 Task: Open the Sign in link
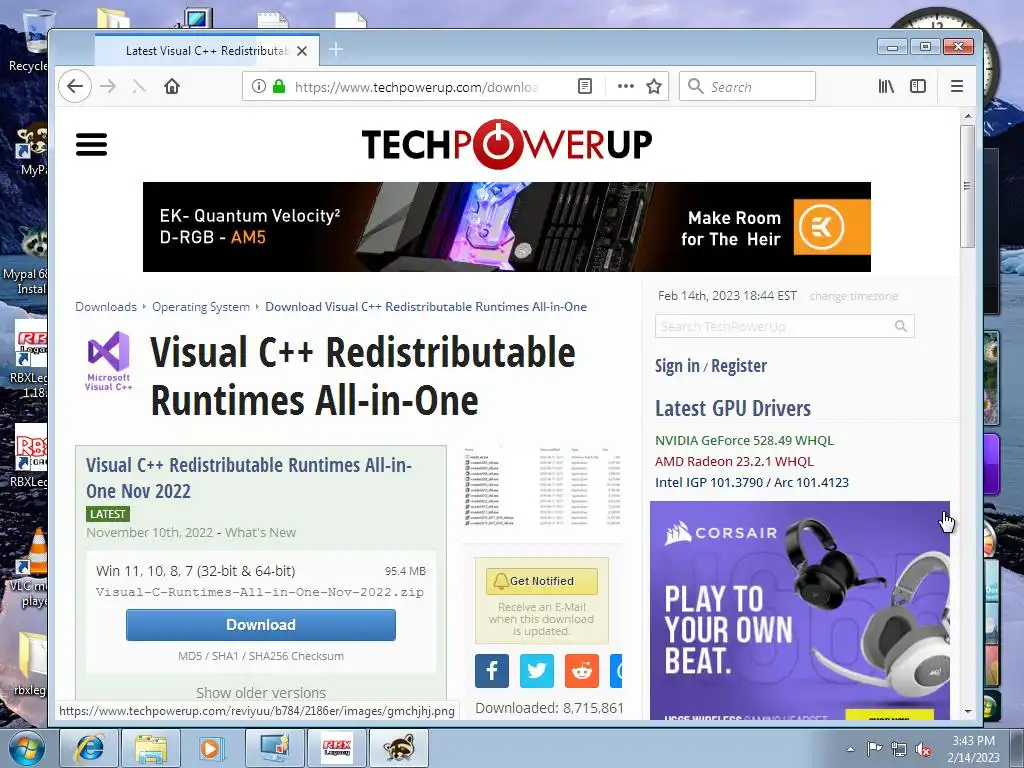click(677, 366)
